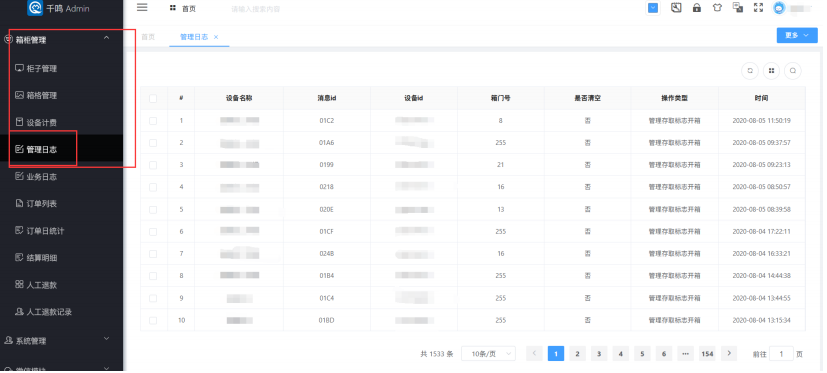Image resolution: width=827 pixels, height=373 pixels.
Task: Open 人工退款 sidebar item
Action: (x=62, y=285)
